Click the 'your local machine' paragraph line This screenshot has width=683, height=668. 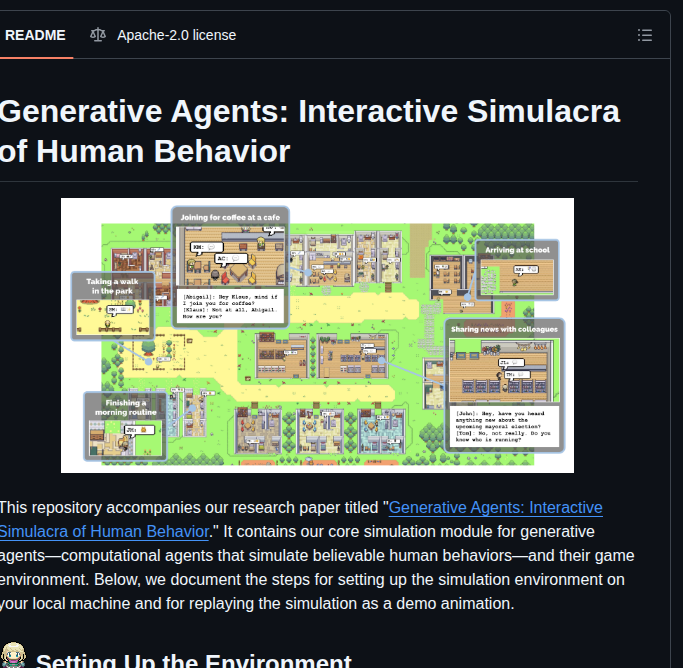point(257,604)
